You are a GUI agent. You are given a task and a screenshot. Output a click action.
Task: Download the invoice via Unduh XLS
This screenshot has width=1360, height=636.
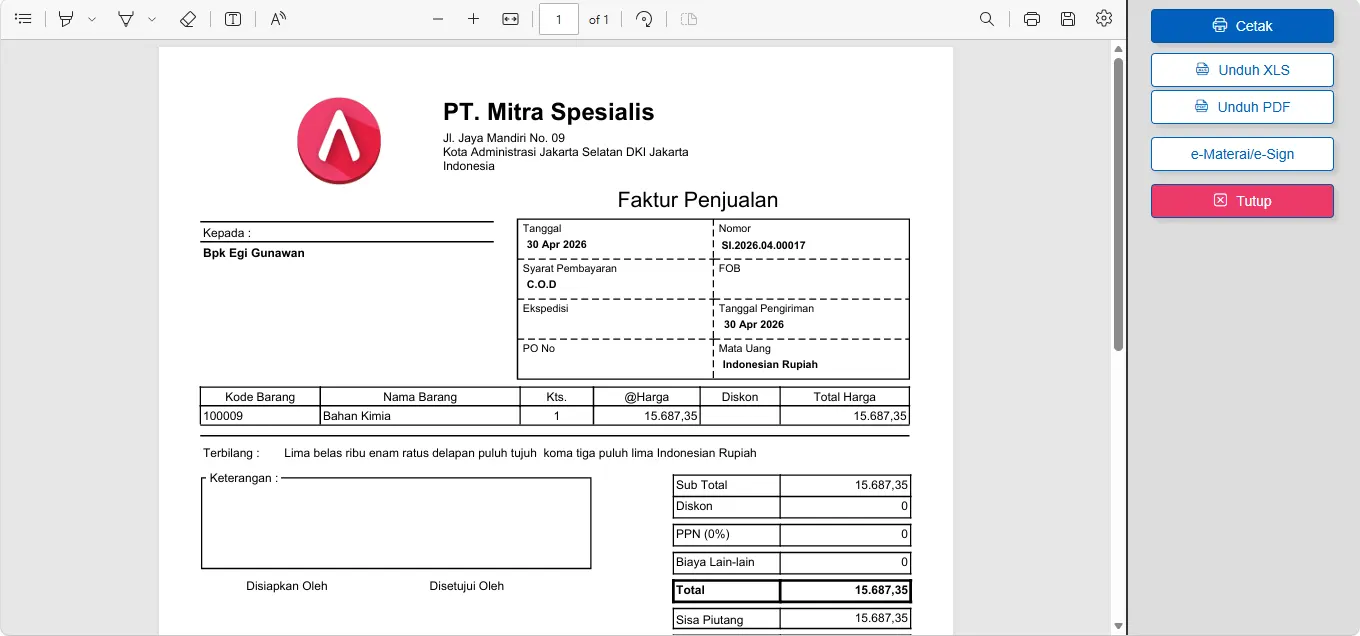click(x=1242, y=70)
